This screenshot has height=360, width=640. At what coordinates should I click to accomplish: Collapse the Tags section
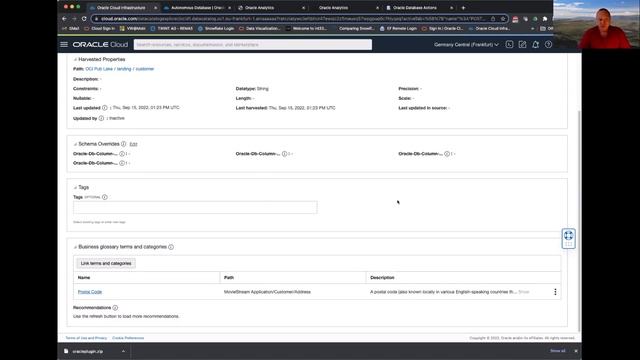(75, 187)
